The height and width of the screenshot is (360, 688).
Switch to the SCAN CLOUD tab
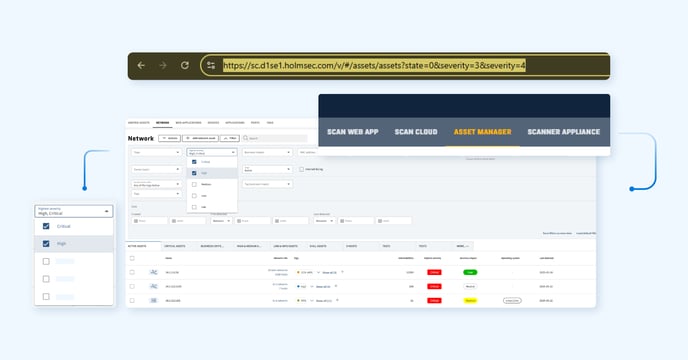tap(416, 132)
